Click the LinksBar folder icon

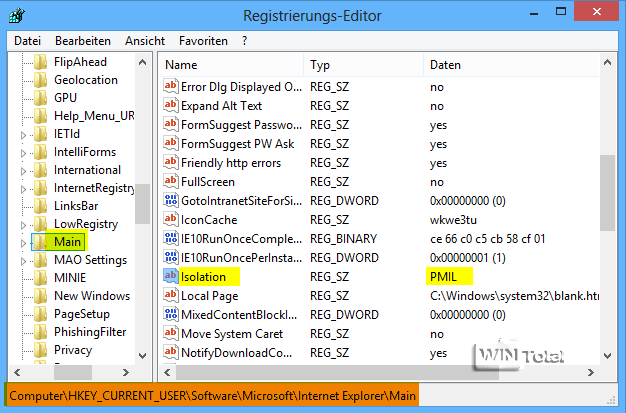click(40, 206)
